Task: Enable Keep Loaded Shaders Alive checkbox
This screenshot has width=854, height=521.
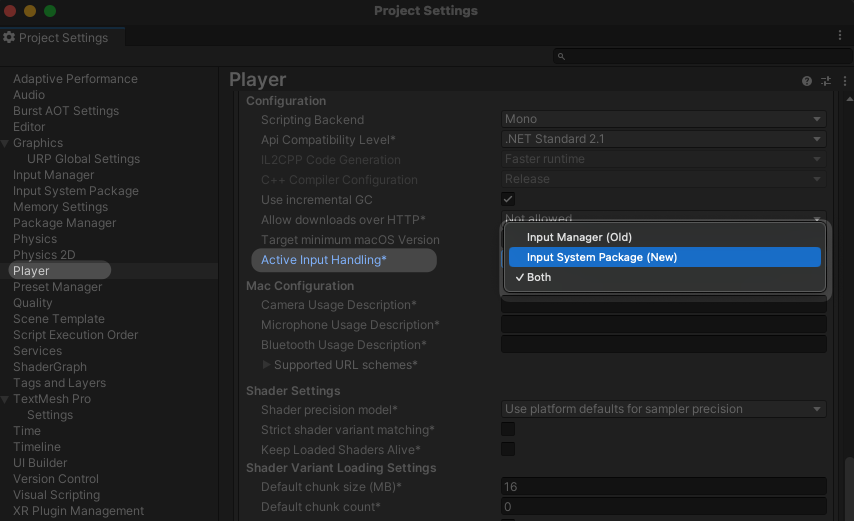Action: [508, 449]
